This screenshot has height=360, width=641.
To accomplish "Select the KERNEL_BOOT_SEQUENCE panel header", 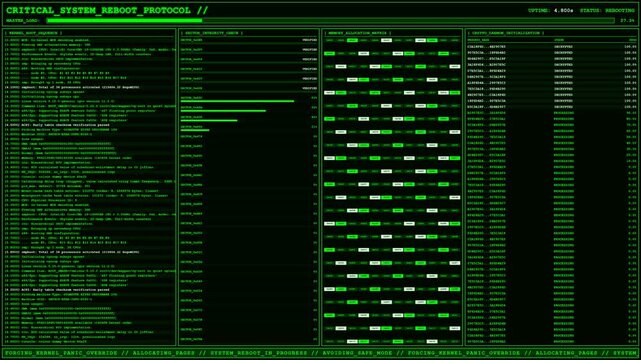I will (34, 33).
